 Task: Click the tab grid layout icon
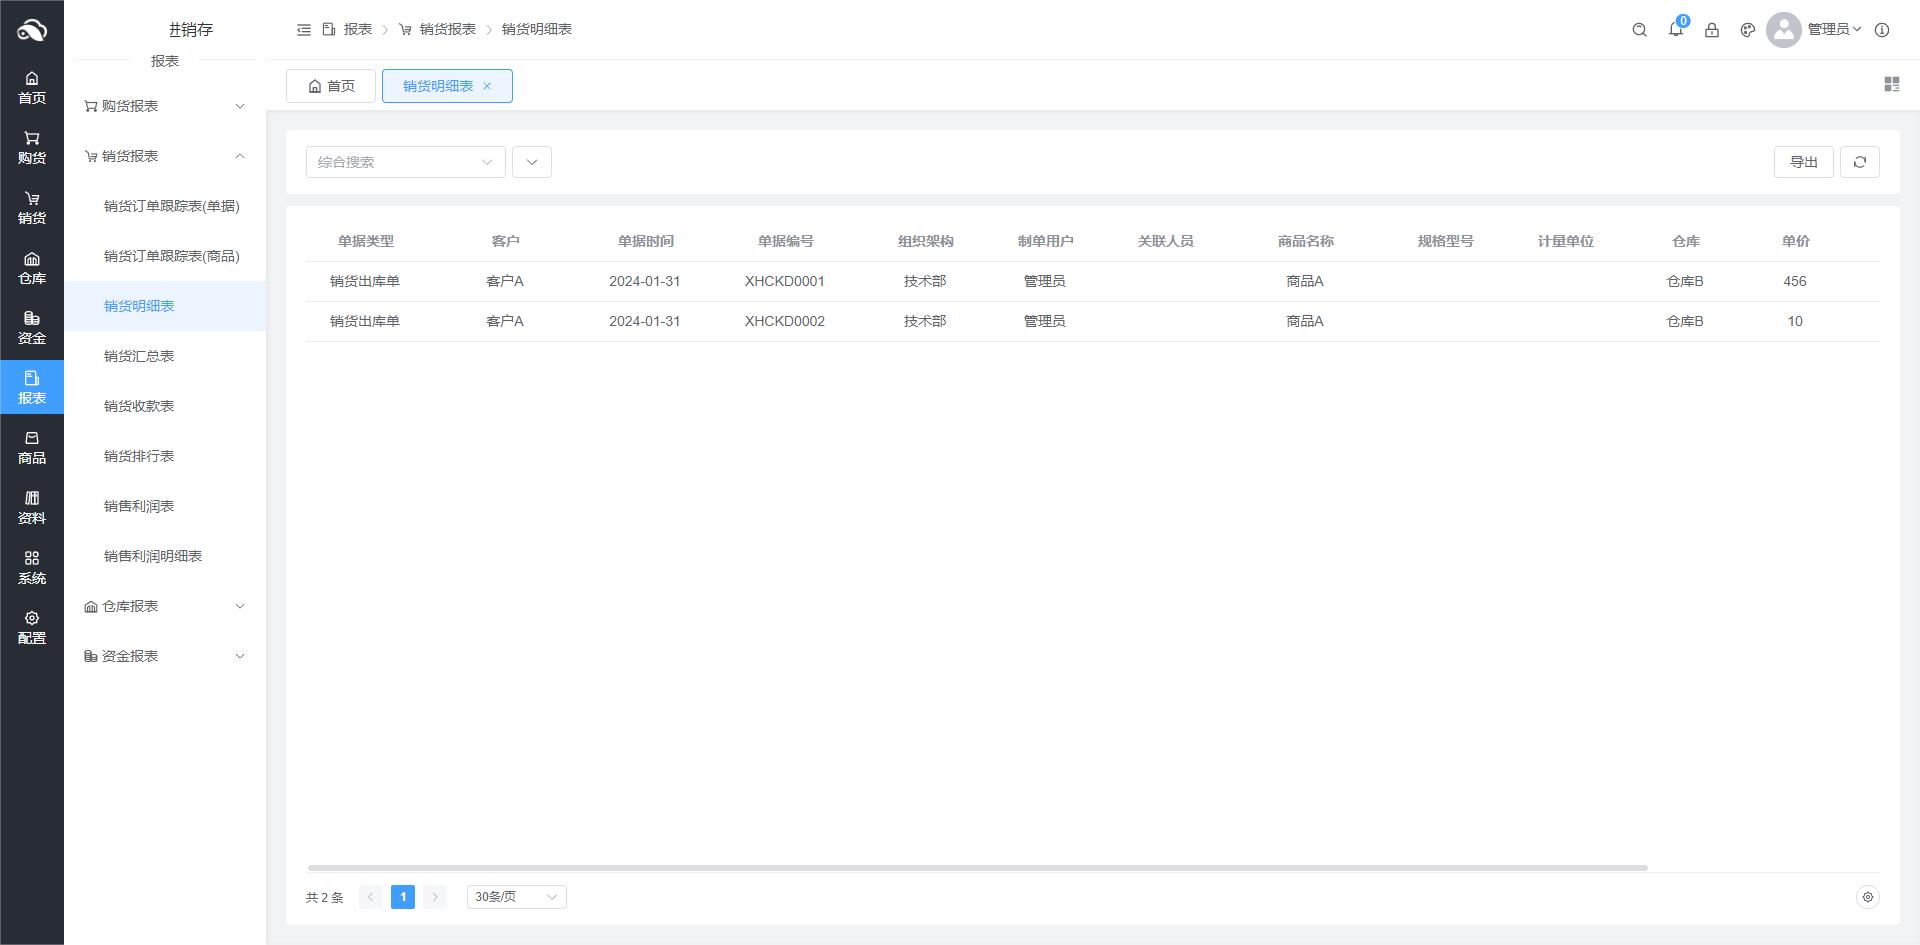[x=1891, y=85]
